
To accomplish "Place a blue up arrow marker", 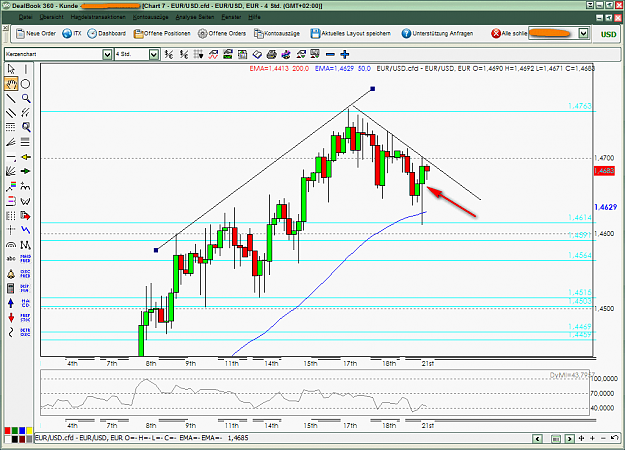I will tap(11, 303).
